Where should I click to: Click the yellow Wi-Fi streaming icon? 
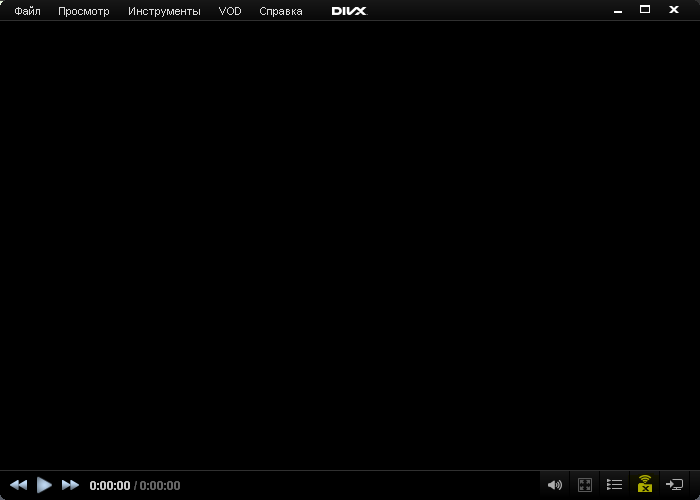(x=644, y=484)
